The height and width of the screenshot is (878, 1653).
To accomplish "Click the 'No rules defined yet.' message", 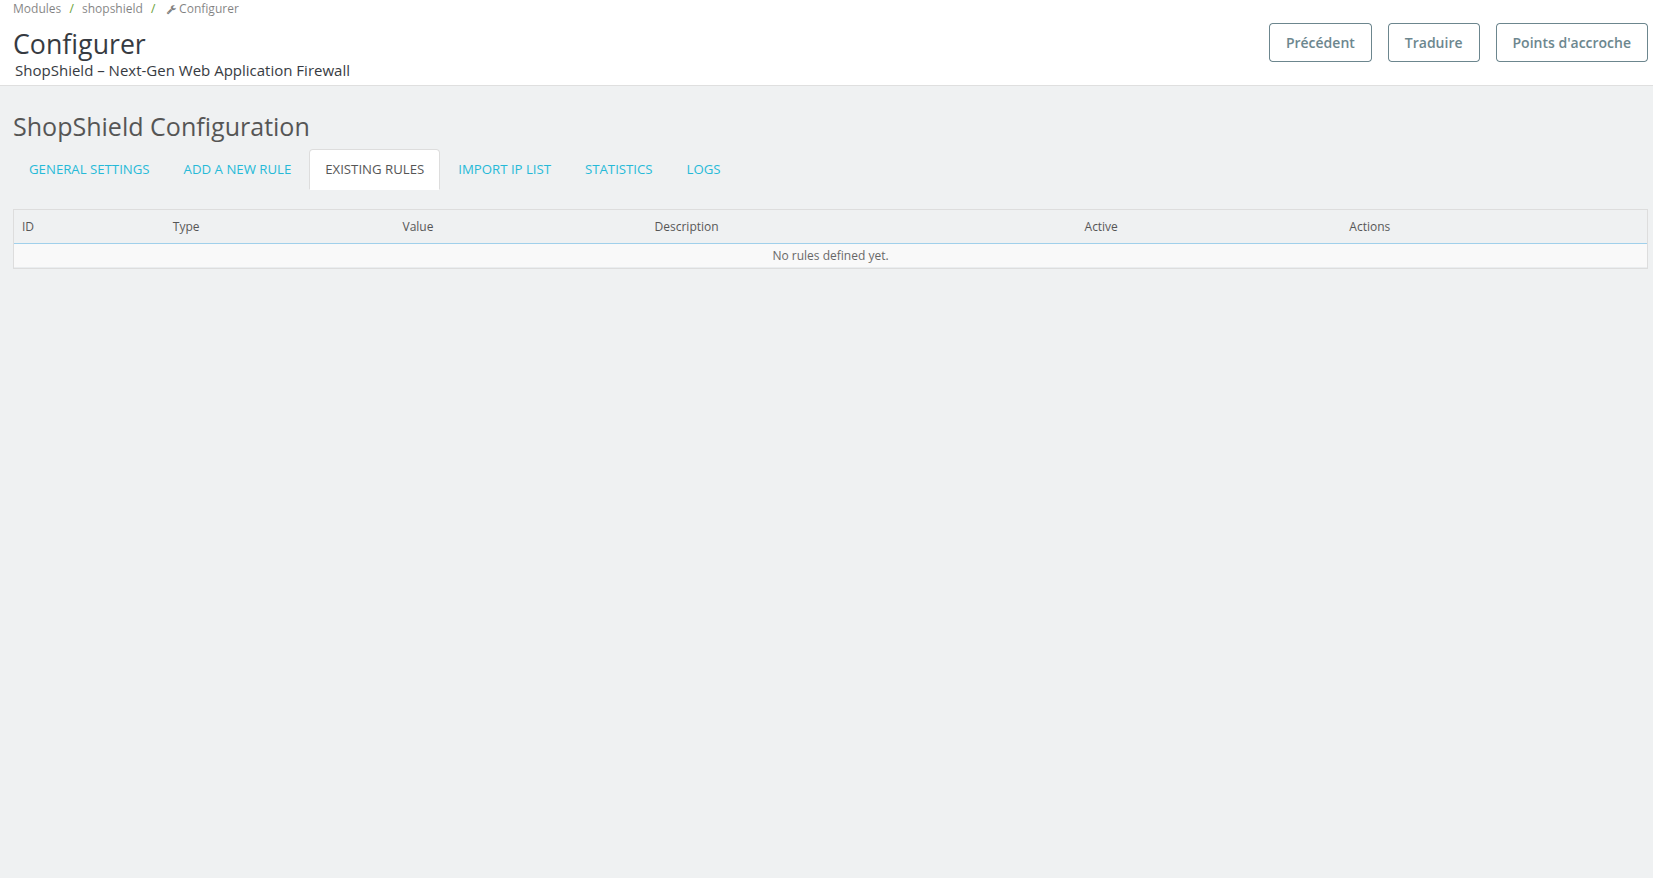I will (x=830, y=256).
